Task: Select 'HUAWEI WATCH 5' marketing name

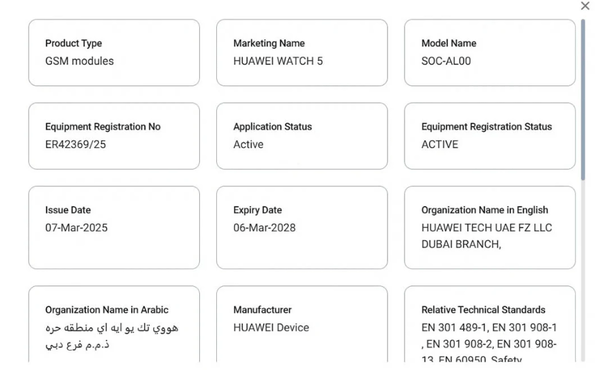Action: coord(278,61)
